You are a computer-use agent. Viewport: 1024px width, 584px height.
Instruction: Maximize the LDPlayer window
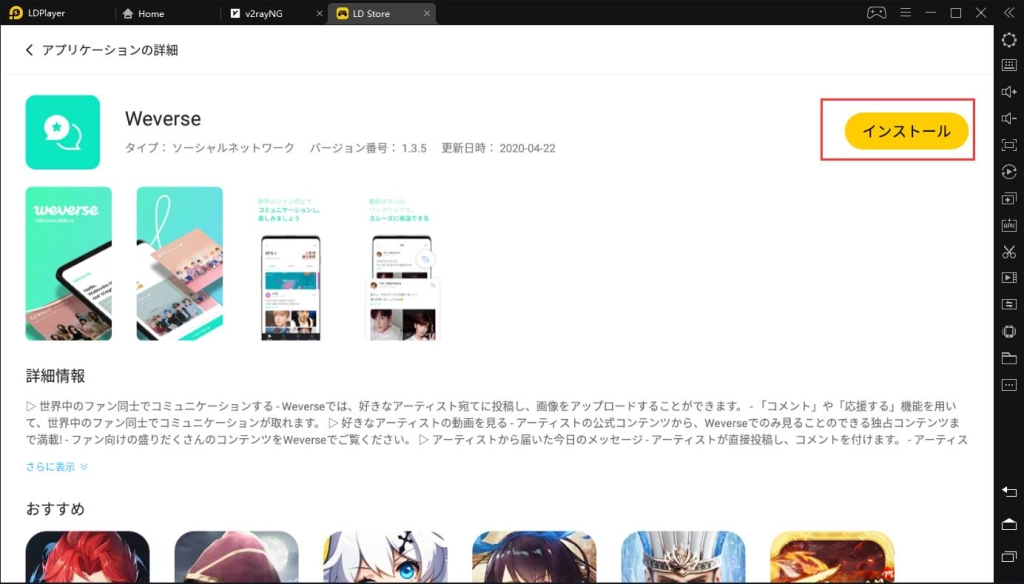(955, 12)
